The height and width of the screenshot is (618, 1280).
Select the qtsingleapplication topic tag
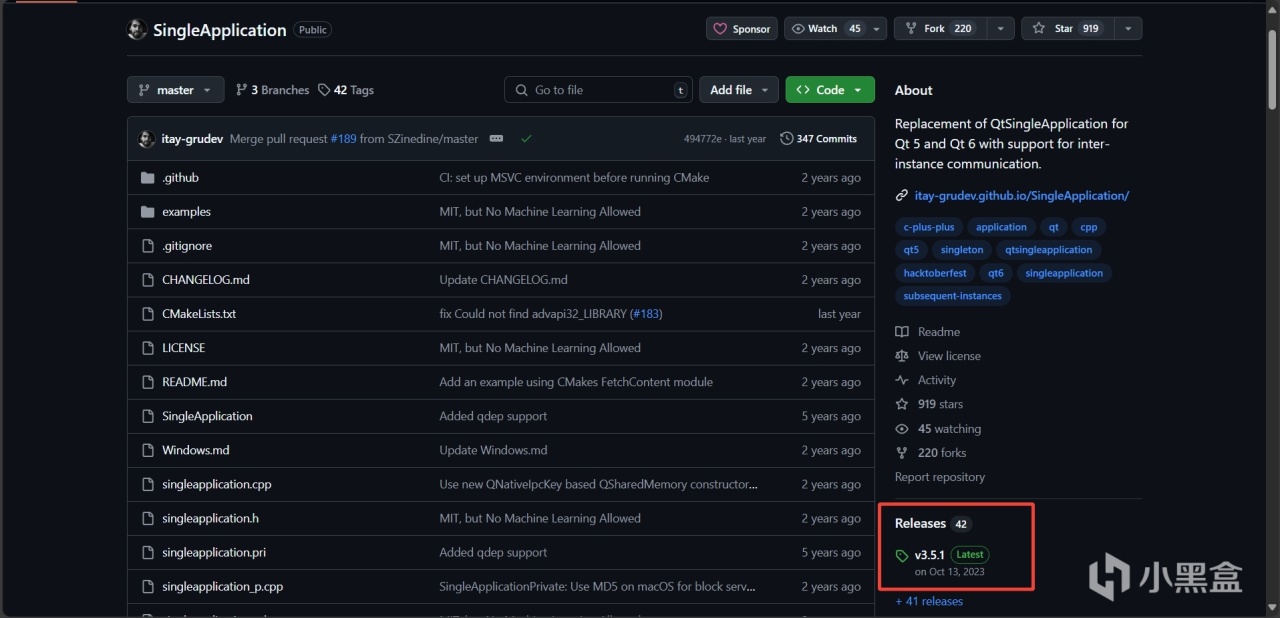(x=1049, y=250)
